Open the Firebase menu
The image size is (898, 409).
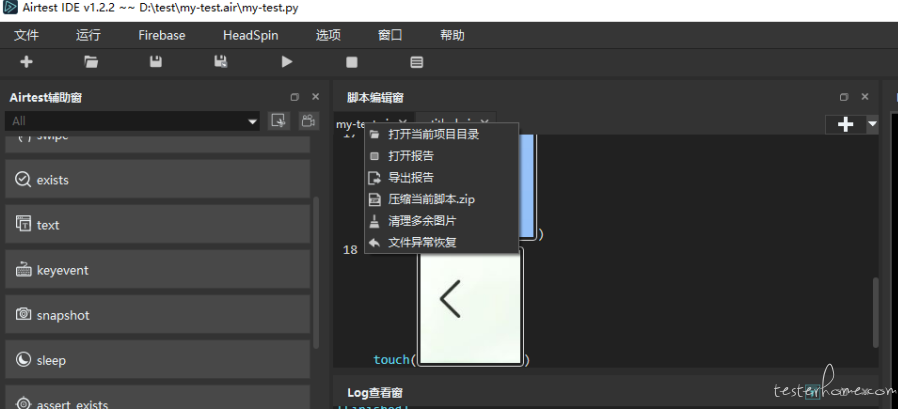[162, 35]
